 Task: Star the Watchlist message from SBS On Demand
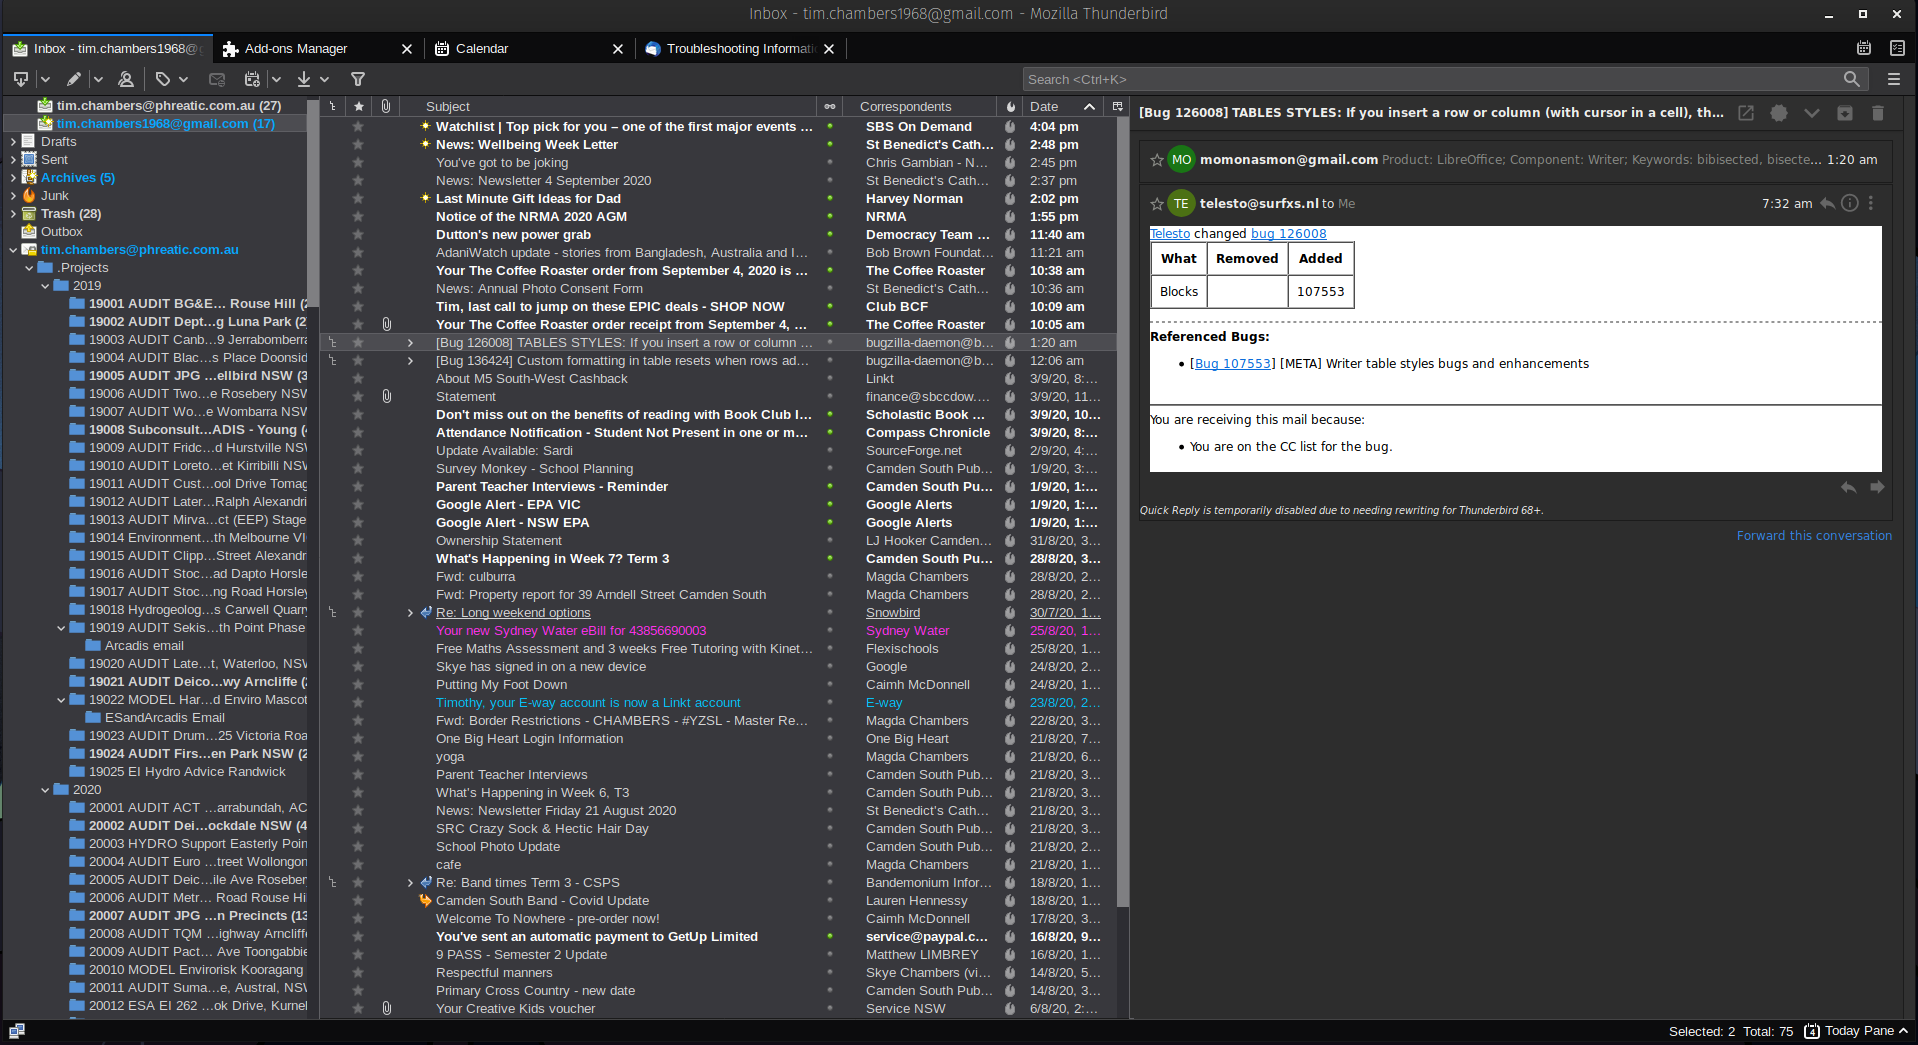coord(357,126)
